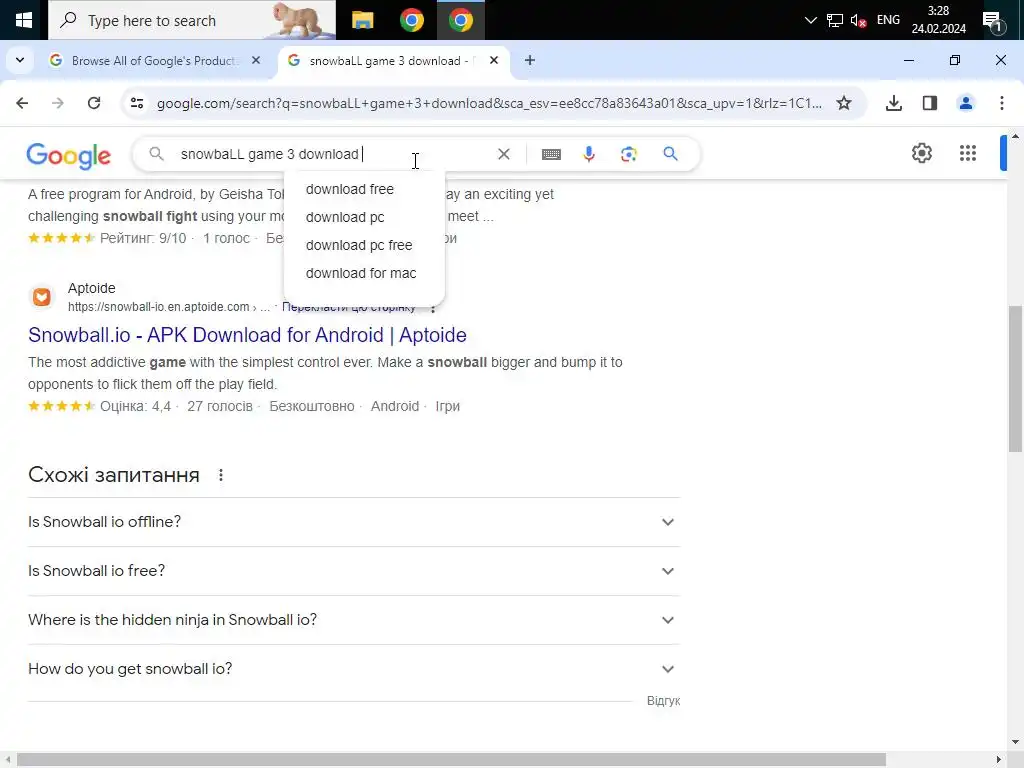
Task: Open options next to the Схожі запитання heading
Action: (221, 475)
